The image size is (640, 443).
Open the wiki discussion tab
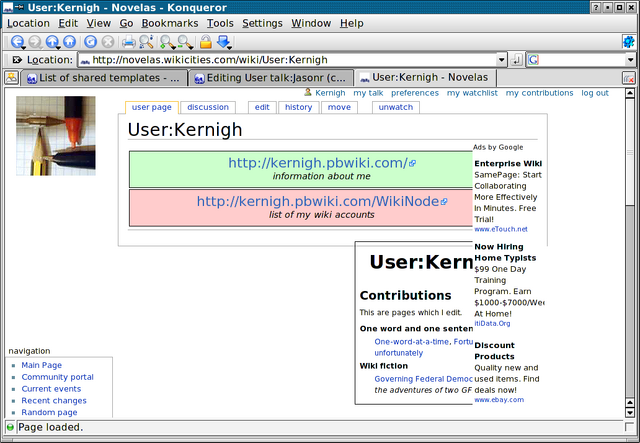208,107
